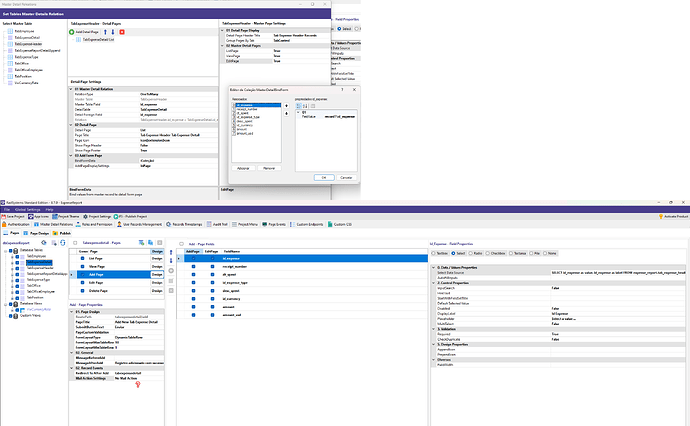
Task: Click green Add Detail Page icon
Action: click(72, 32)
